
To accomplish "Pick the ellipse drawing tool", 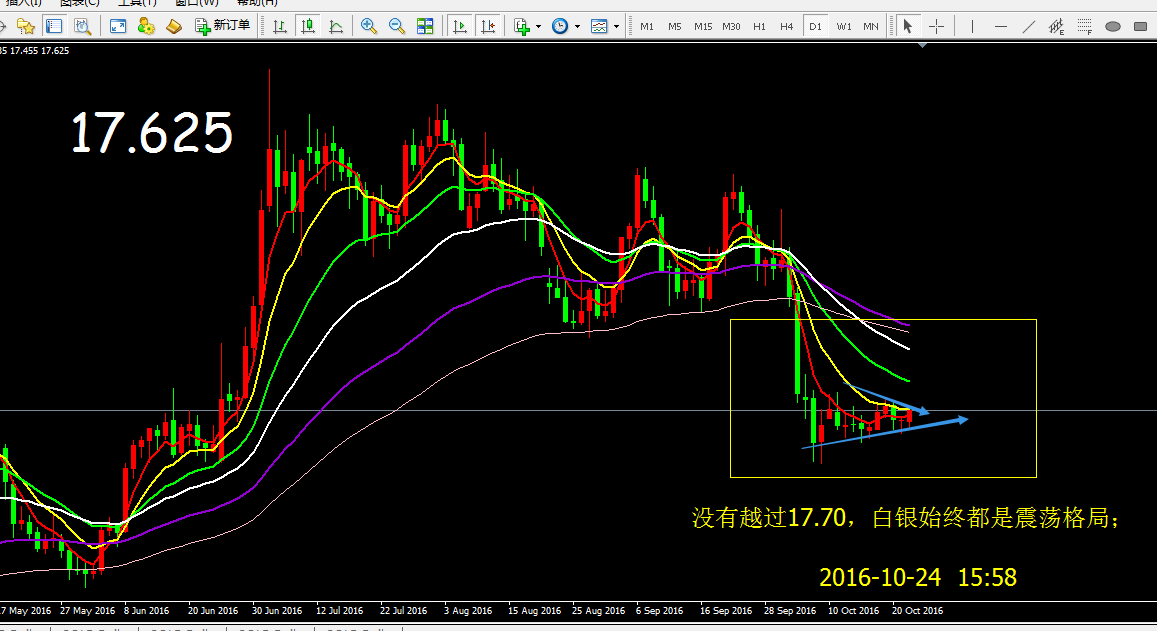I will pos(1113,27).
